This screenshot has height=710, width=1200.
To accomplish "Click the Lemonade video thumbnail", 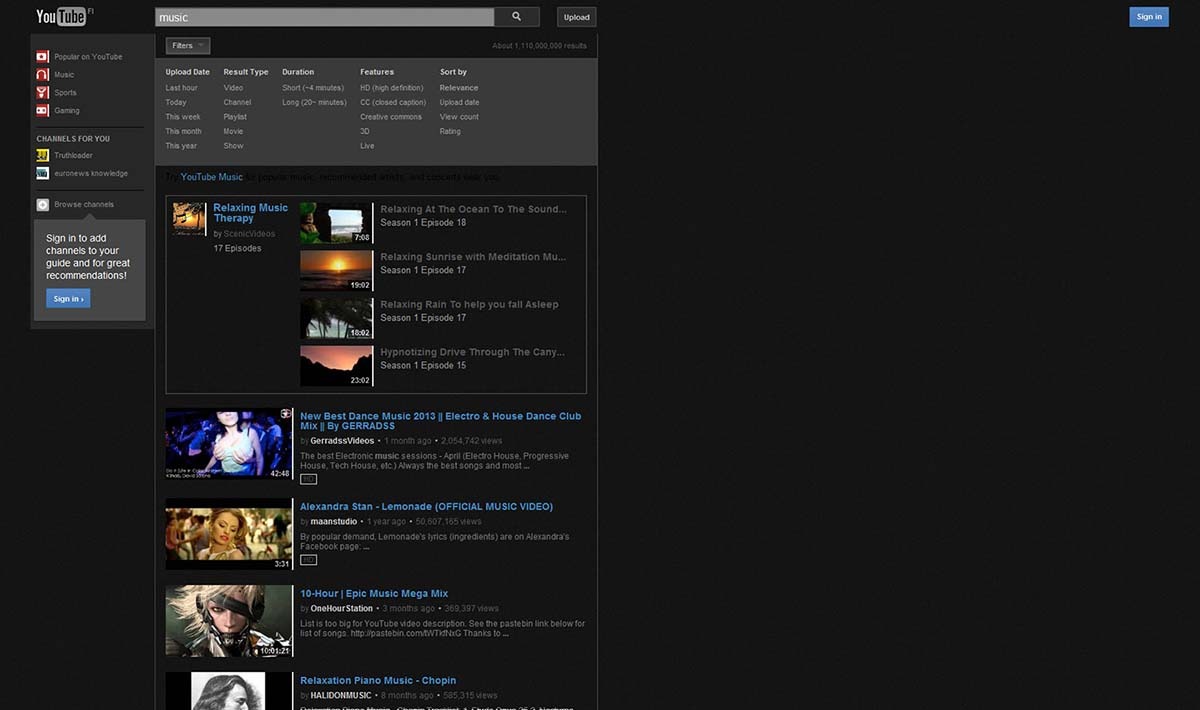I will pyautogui.click(x=229, y=534).
